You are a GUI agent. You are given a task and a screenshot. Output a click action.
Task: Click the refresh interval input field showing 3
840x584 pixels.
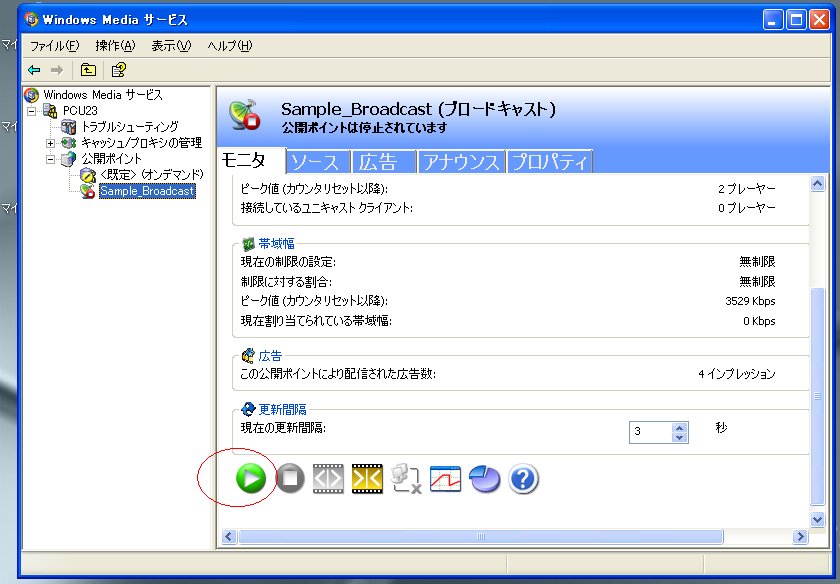[650, 431]
